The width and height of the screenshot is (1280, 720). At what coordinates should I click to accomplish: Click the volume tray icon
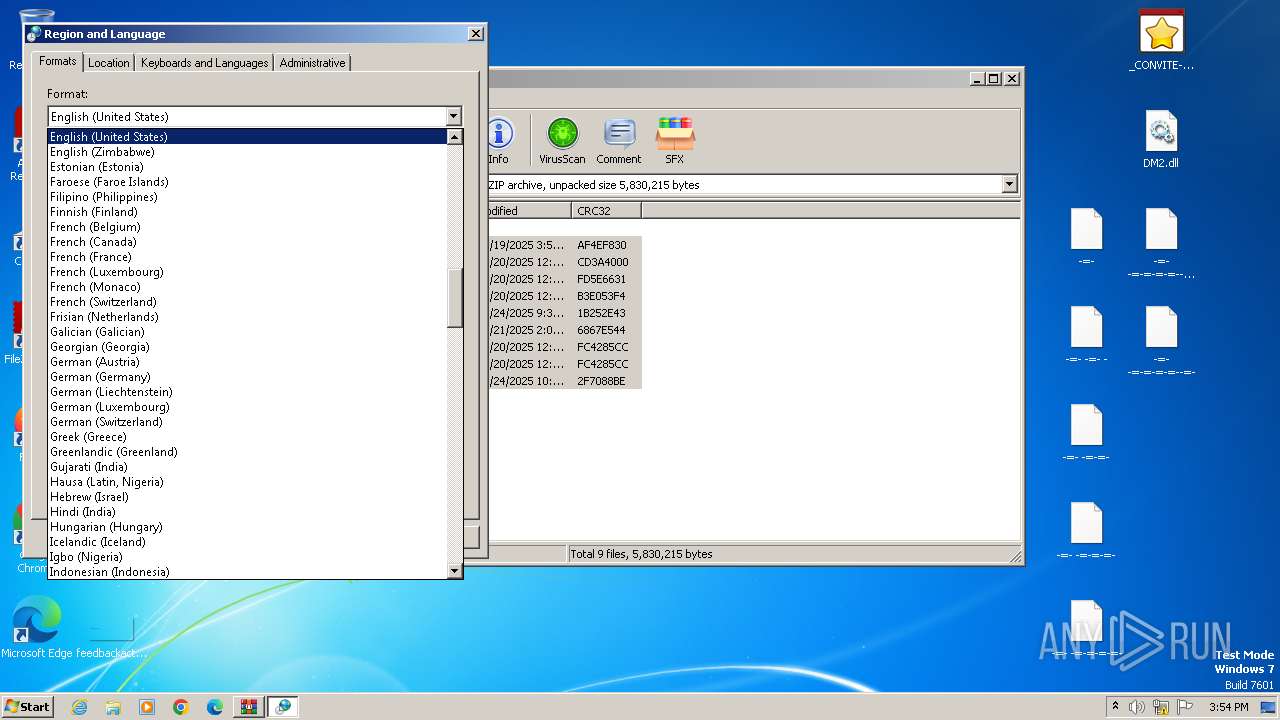coord(1137,707)
